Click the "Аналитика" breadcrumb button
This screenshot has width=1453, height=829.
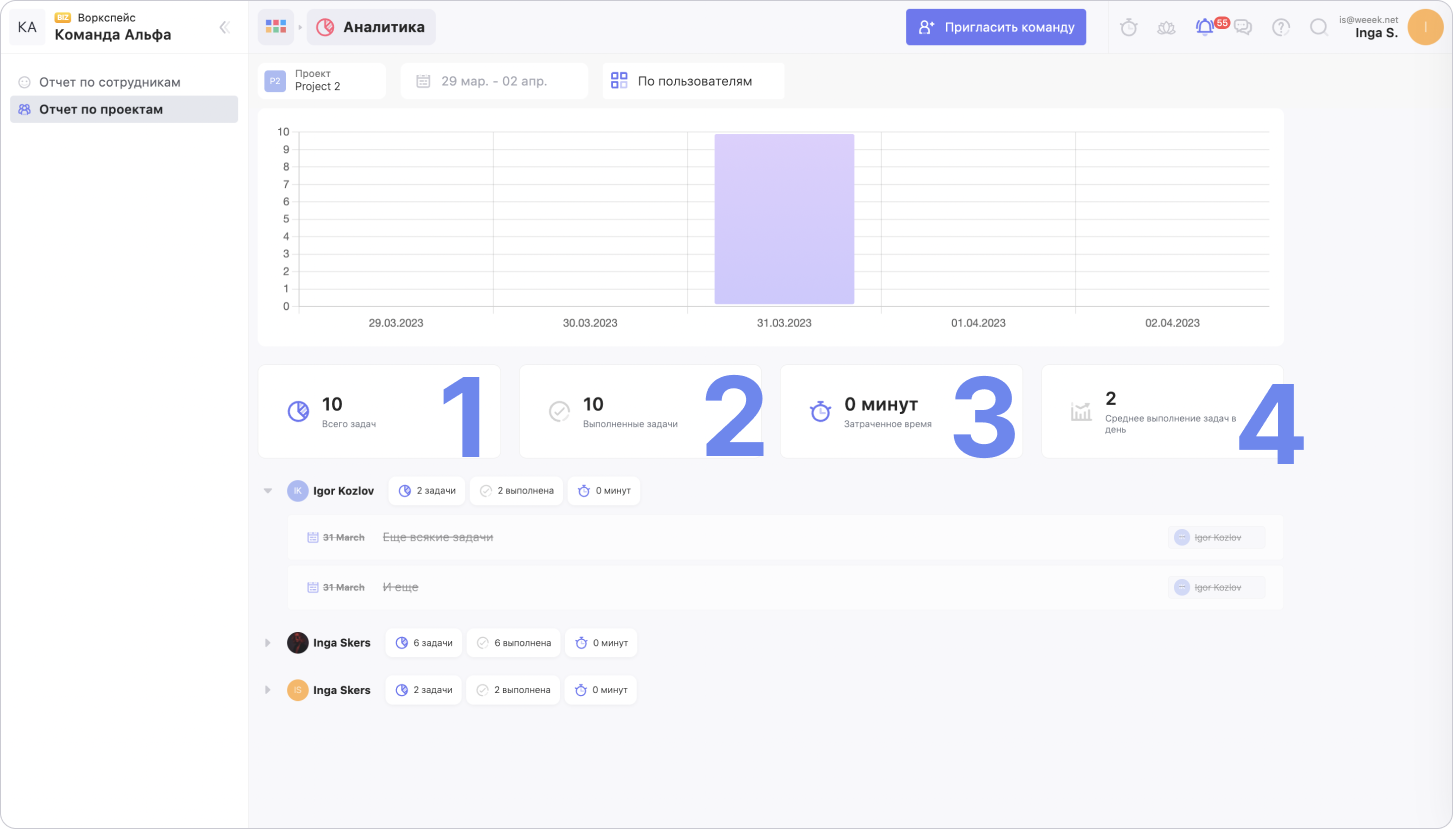coord(371,27)
